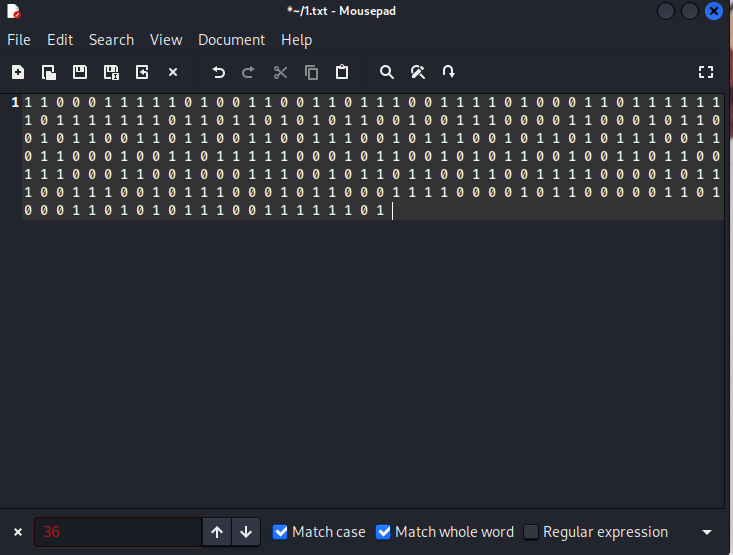733x555 pixels.
Task: Maximize the Mousepad window
Action: (x=690, y=11)
